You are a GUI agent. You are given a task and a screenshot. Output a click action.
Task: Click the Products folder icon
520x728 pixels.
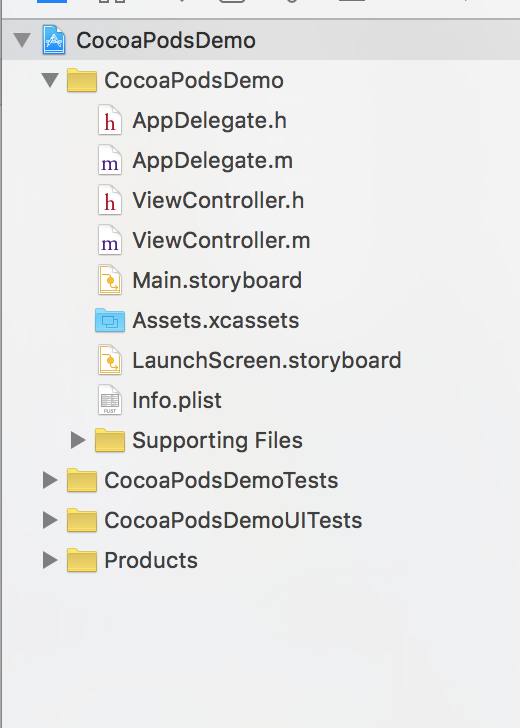click(x=82, y=560)
